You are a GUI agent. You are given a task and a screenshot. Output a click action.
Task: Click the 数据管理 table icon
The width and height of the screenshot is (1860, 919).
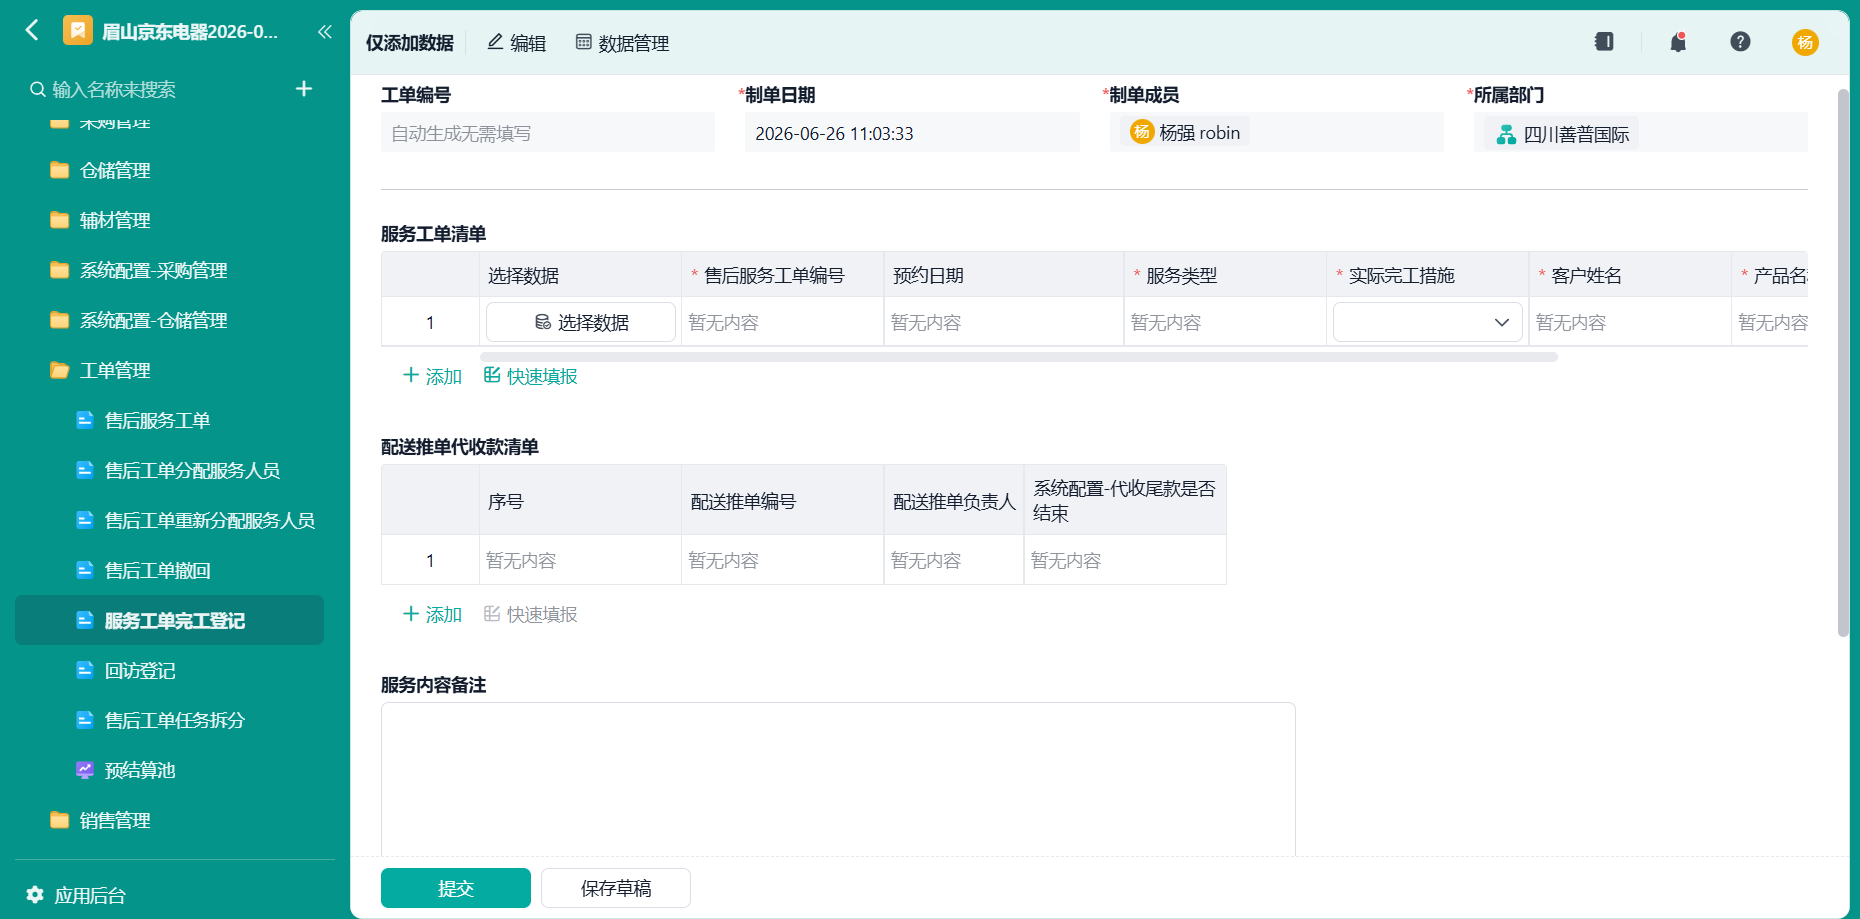pyautogui.click(x=583, y=42)
